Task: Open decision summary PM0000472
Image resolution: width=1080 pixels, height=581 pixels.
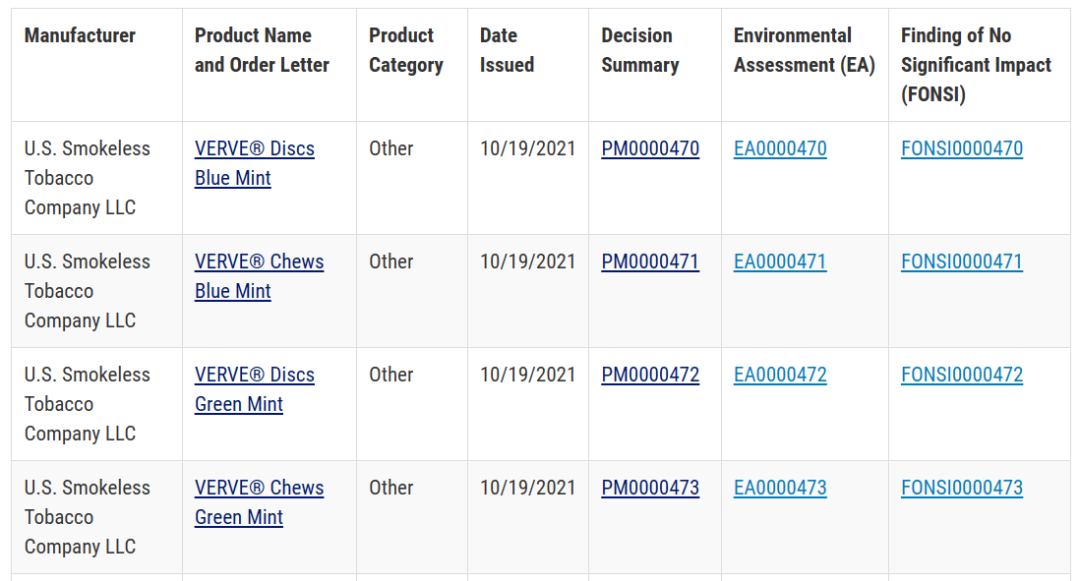Action: (650, 374)
